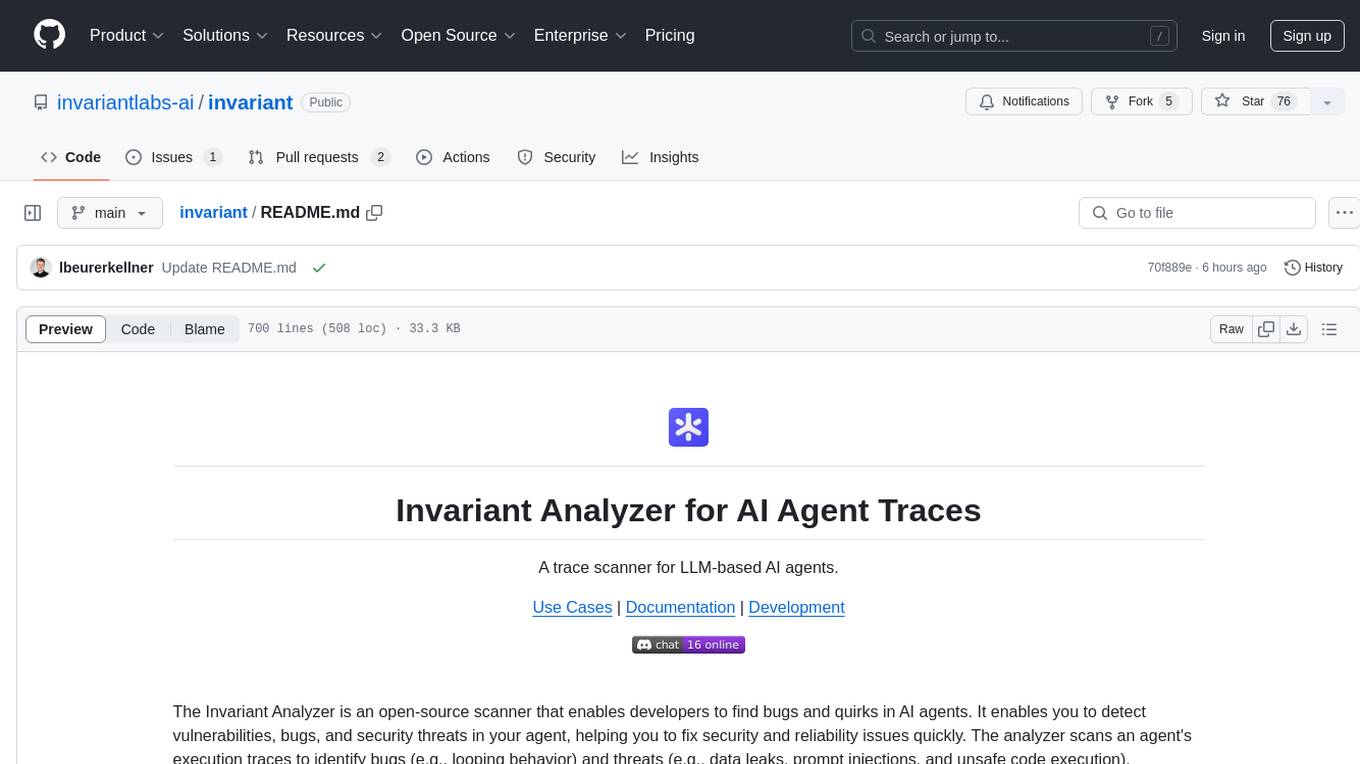Image resolution: width=1360 pixels, height=764 pixels.
Task: Click the Fork count 5
Action: click(x=1167, y=102)
